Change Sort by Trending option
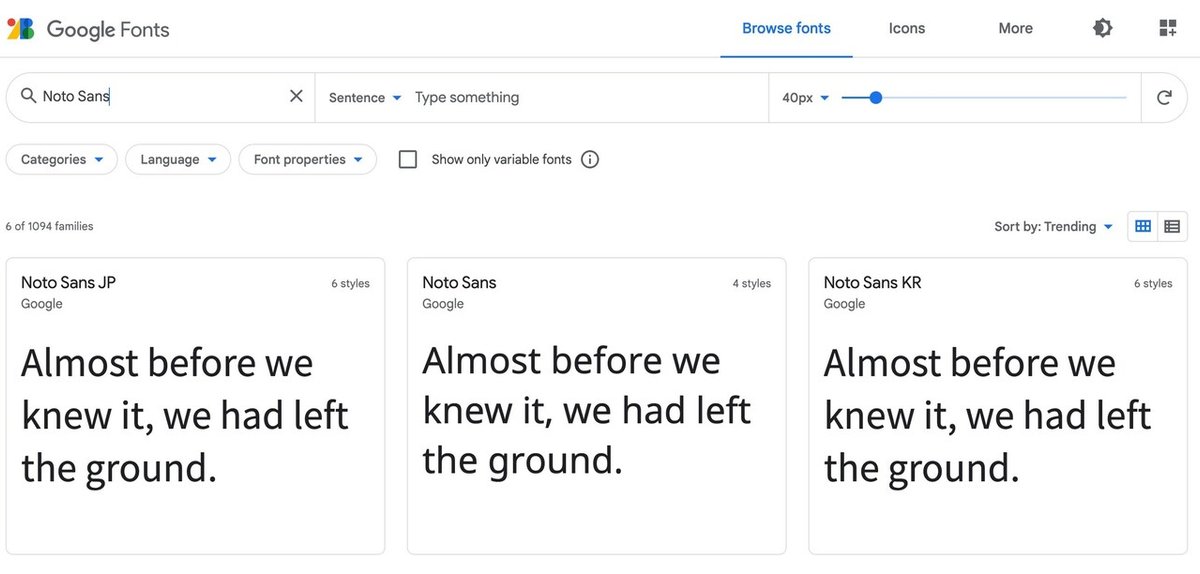Viewport: 1200px width, 574px height. click(1053, 227)
